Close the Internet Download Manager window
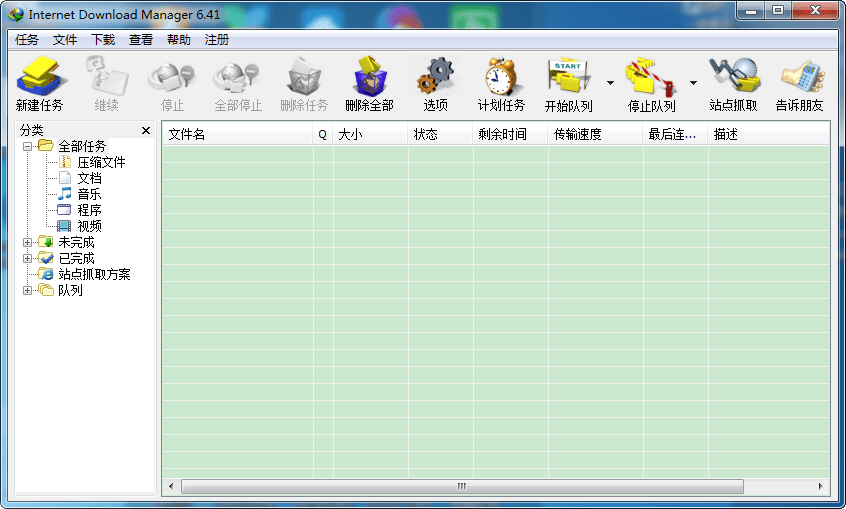This screenshot has height=509, width=846. coord(815,10)
